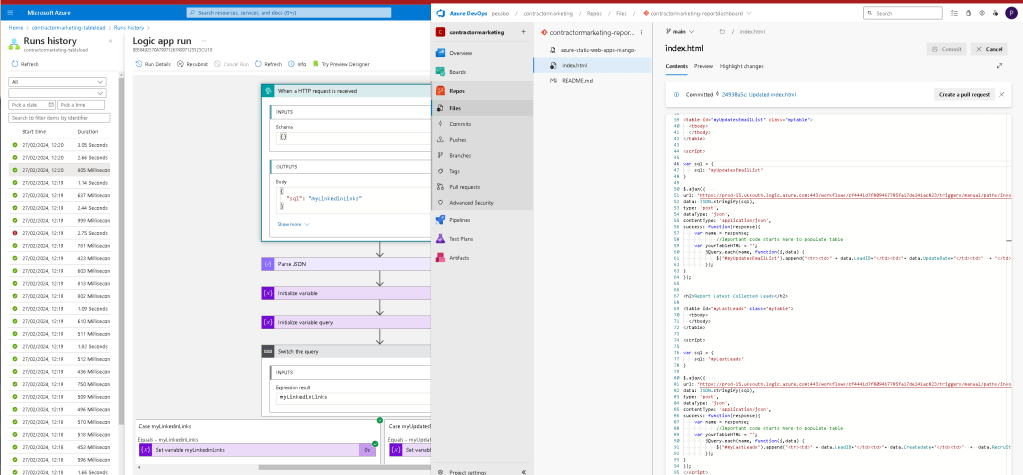
Task: Open the main branch selector dropdown
Action: pos(680,31)
